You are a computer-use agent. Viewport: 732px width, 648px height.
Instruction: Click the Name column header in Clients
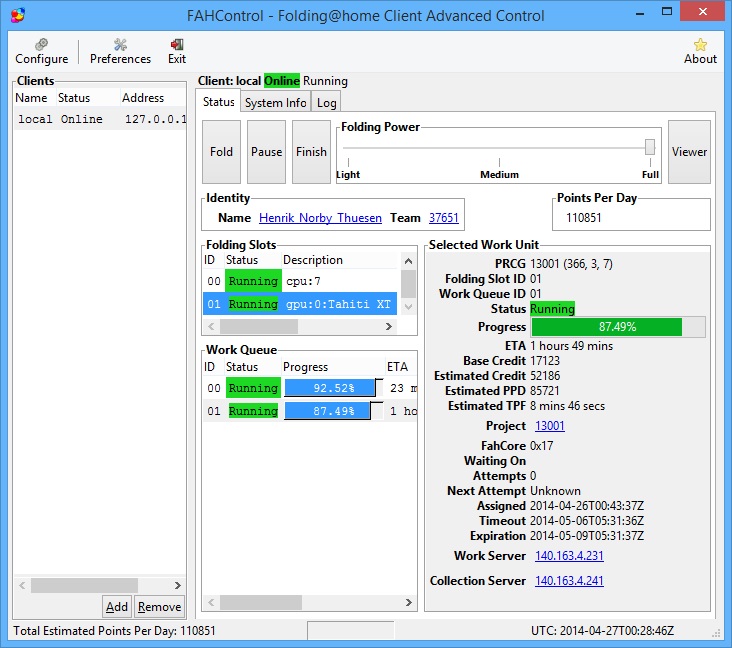pos(34,98)
